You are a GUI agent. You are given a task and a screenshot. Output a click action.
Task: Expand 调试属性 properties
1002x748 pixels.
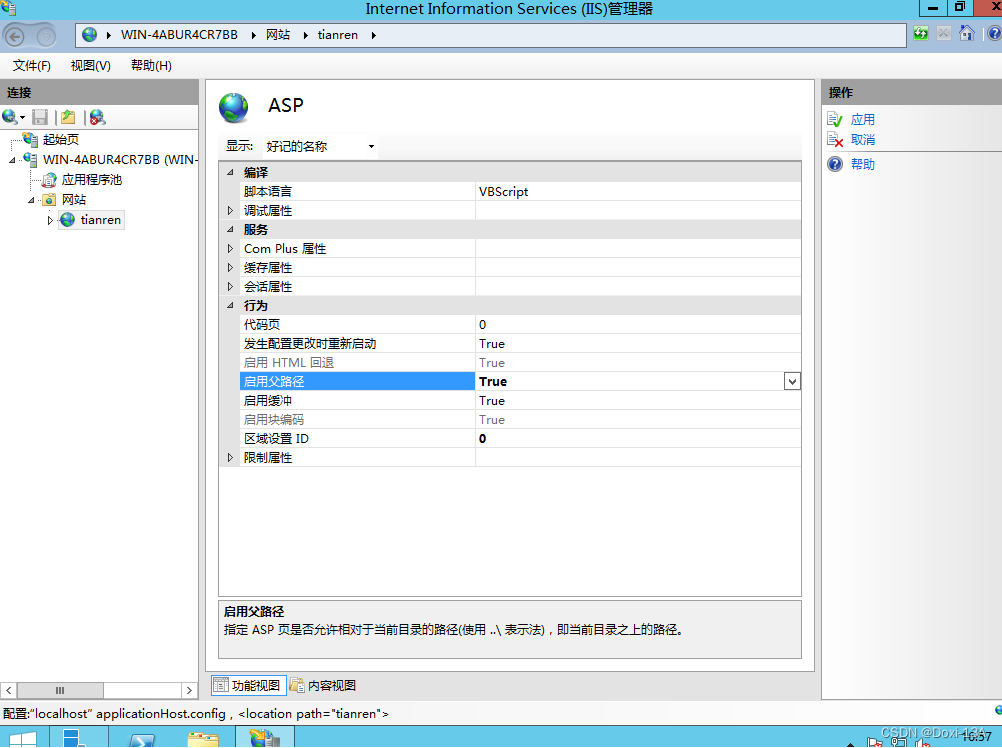[x=230, y=210]
